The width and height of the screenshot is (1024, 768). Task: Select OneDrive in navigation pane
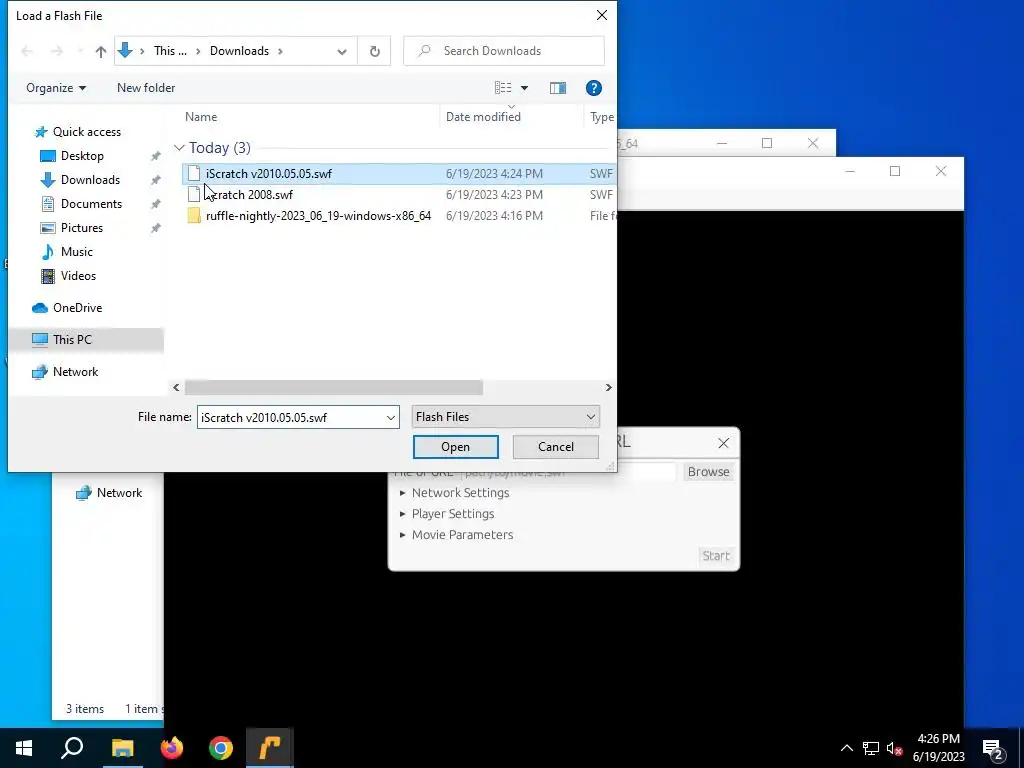[x=77, y=308]
